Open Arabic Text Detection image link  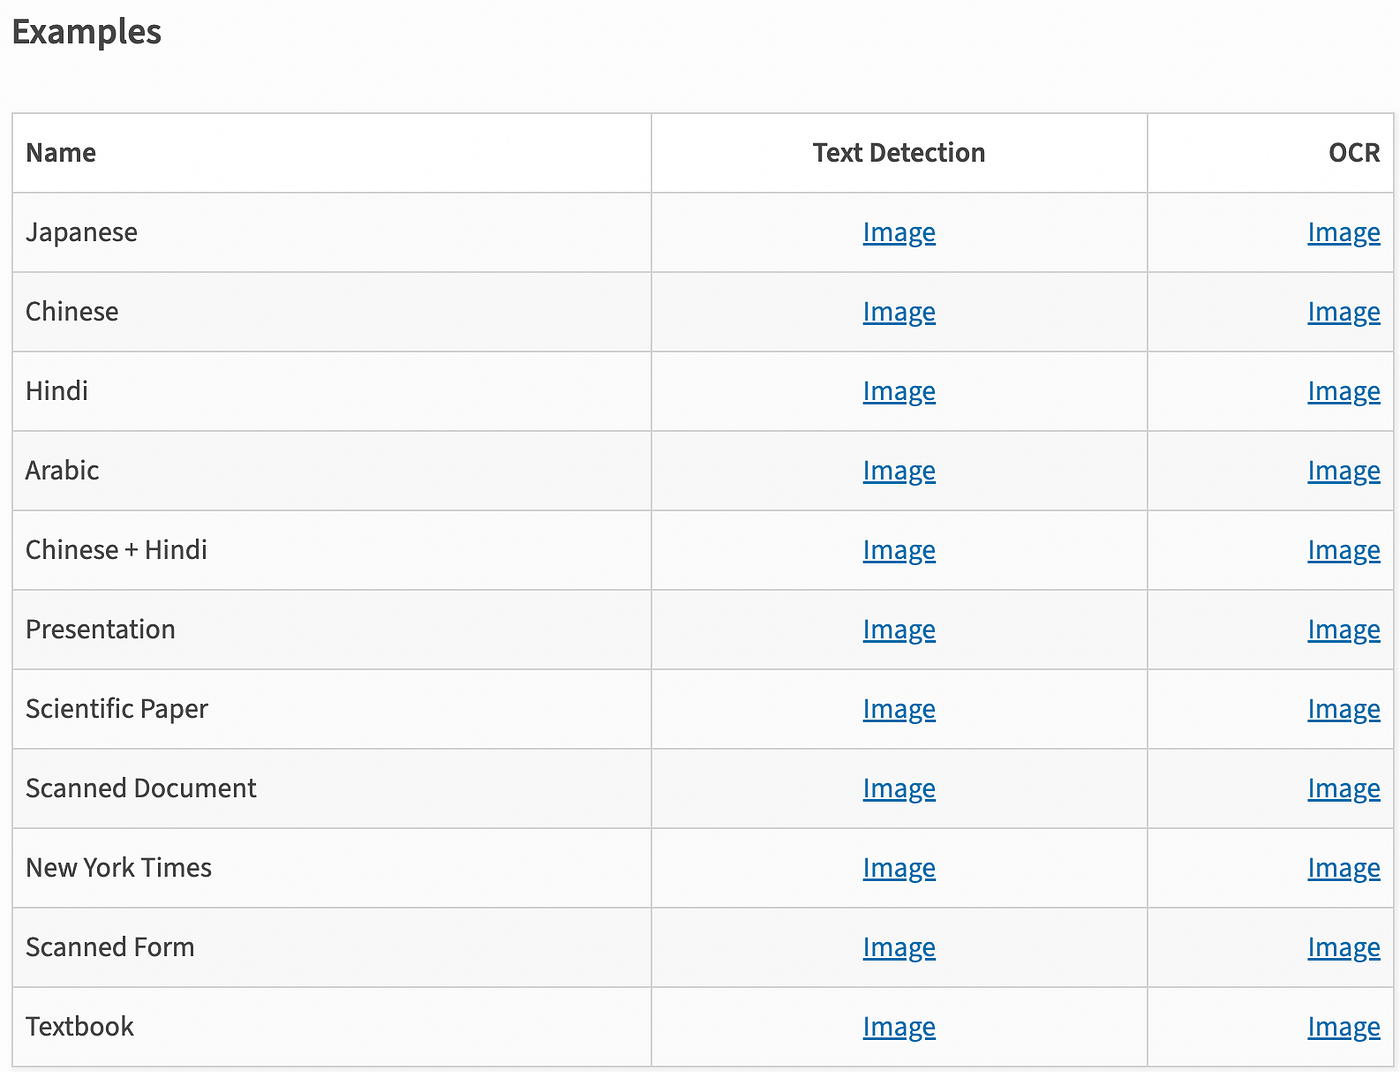(x=899, y=471)
